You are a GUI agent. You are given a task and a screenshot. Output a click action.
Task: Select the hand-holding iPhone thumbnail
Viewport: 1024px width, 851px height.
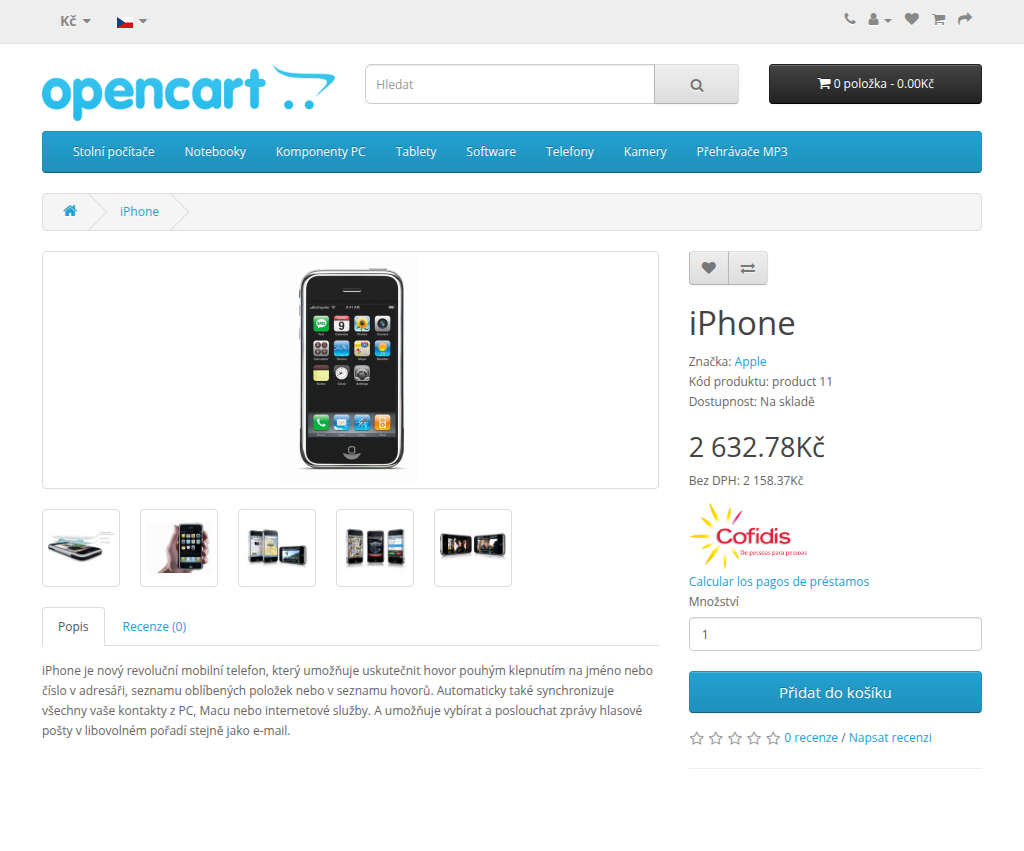tap(179, 548)
